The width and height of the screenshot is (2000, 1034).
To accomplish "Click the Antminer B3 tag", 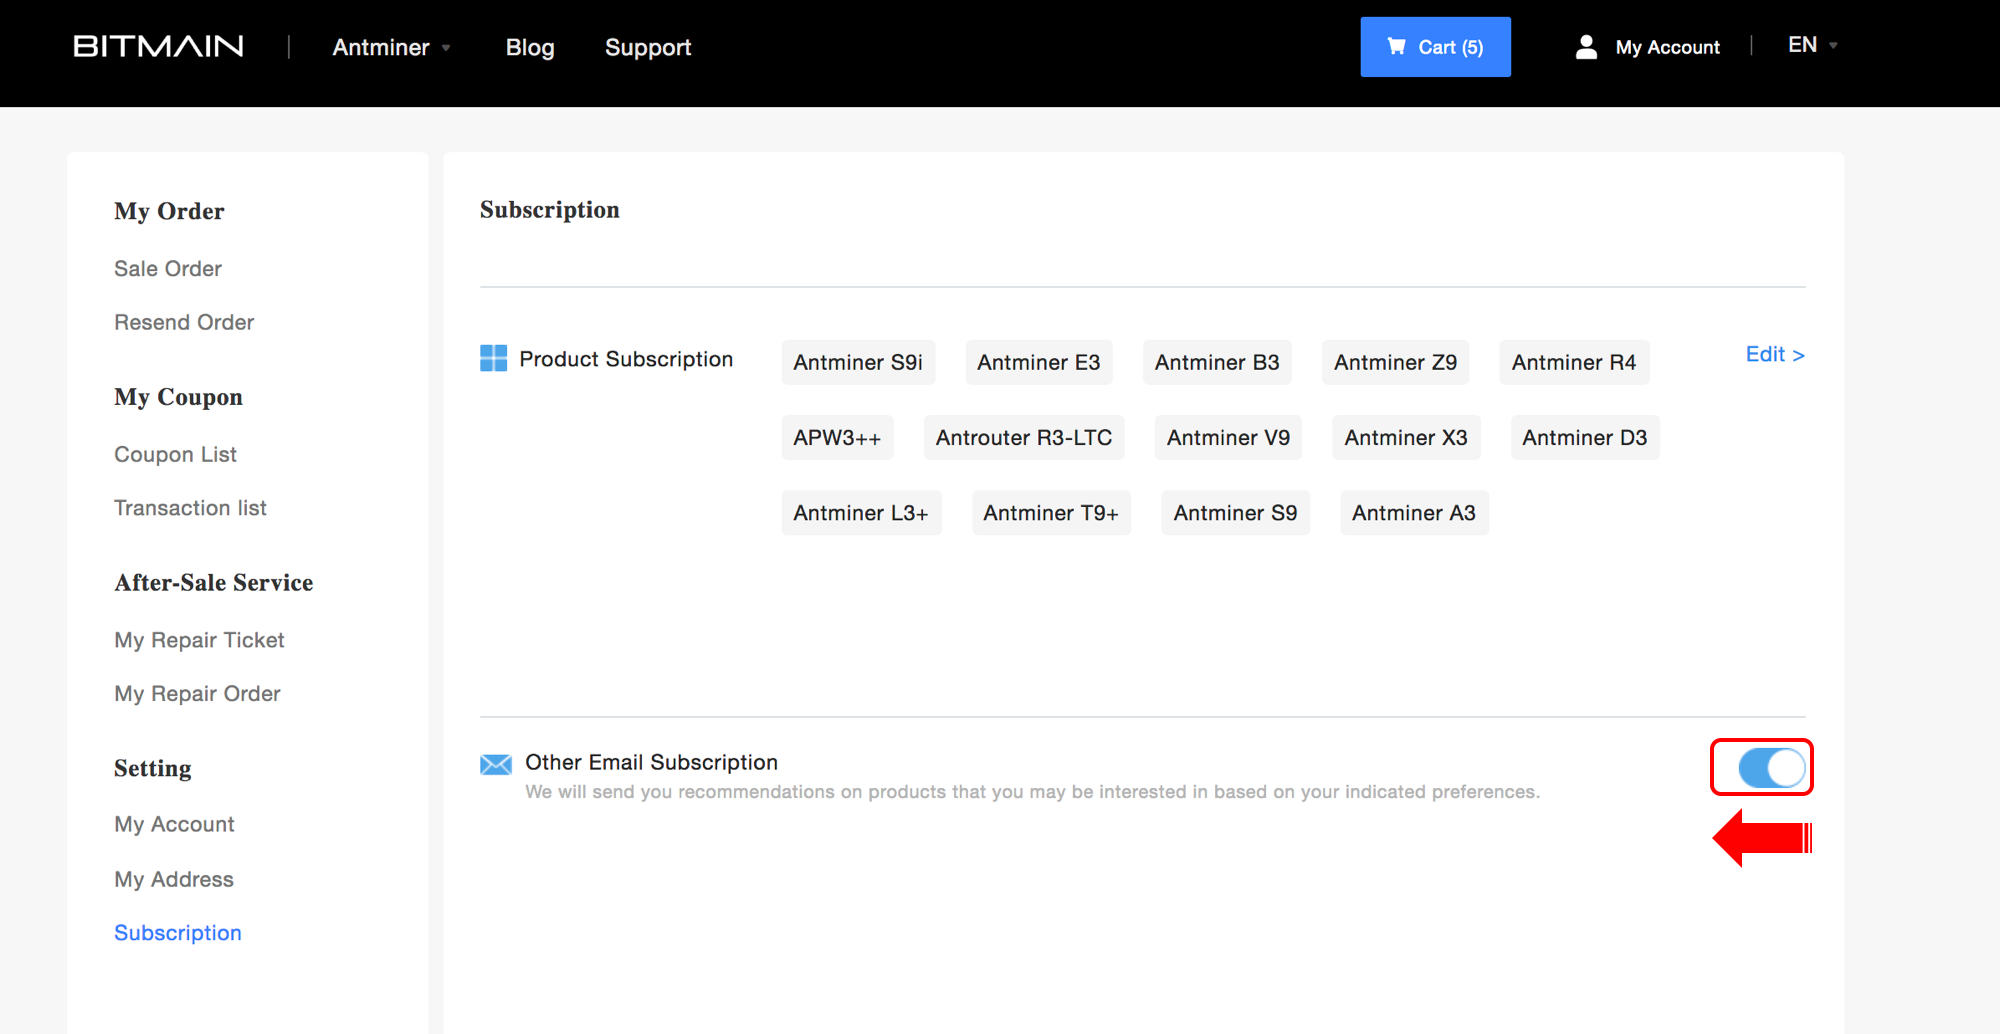I will [x=1217, y=362].
